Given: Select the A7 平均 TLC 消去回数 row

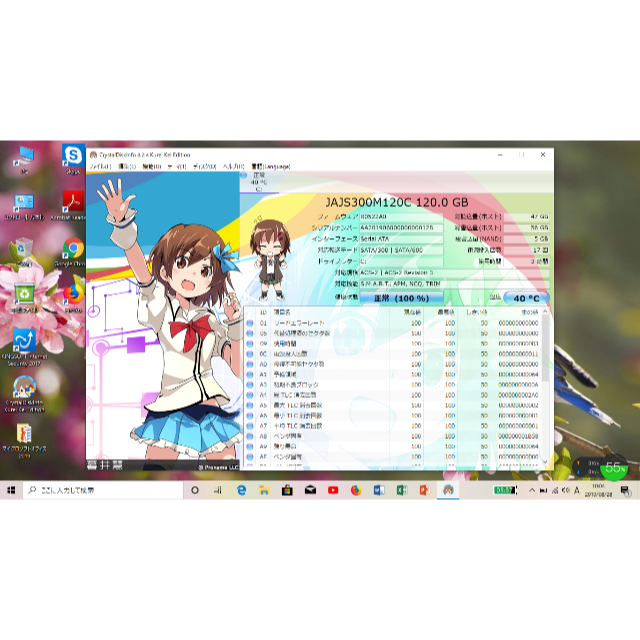Looking at the screenshot, I should tap(393, 426).
